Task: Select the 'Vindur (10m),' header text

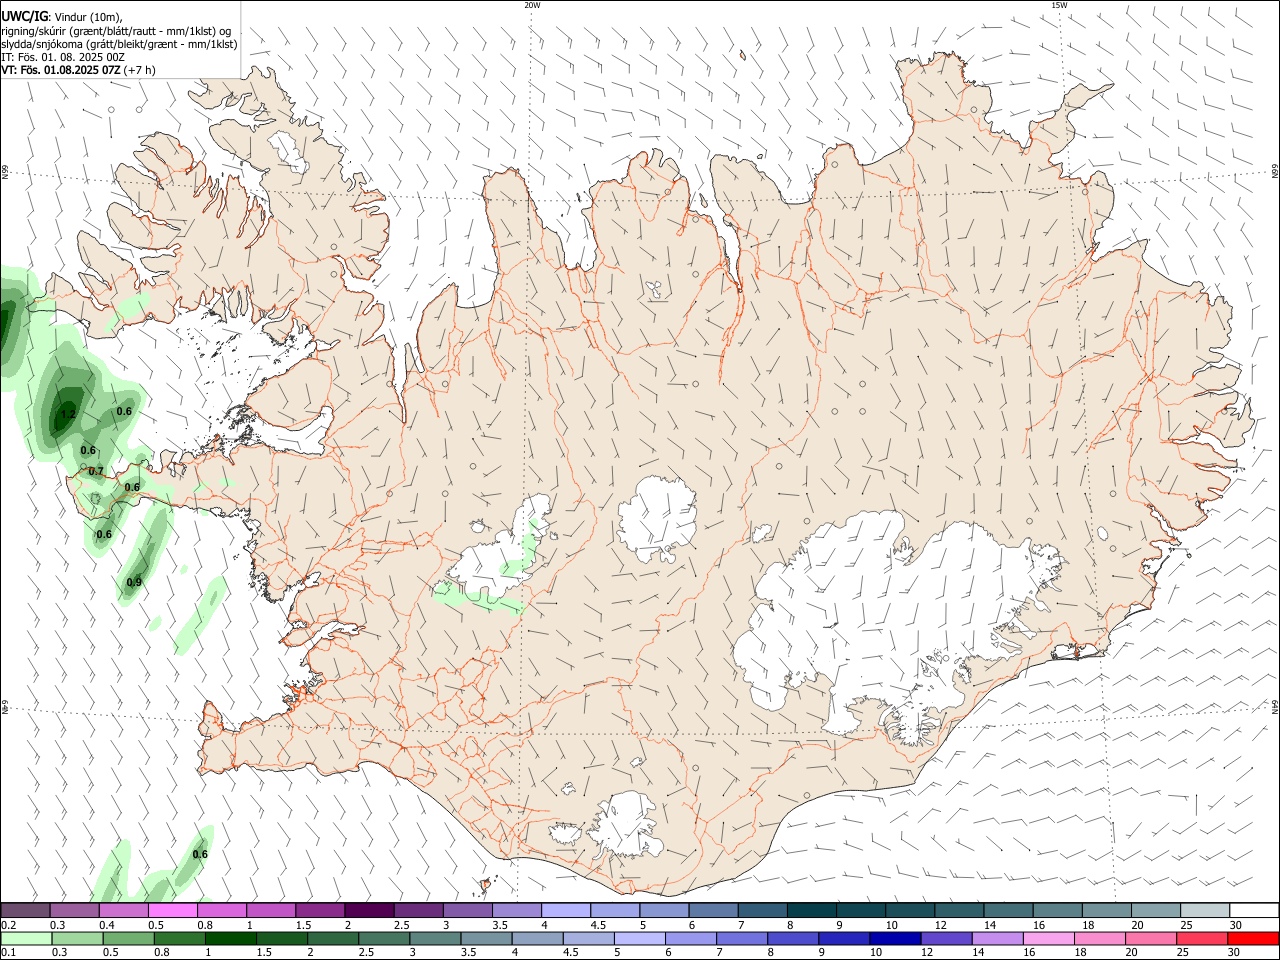Action: [x=87, y=17]
